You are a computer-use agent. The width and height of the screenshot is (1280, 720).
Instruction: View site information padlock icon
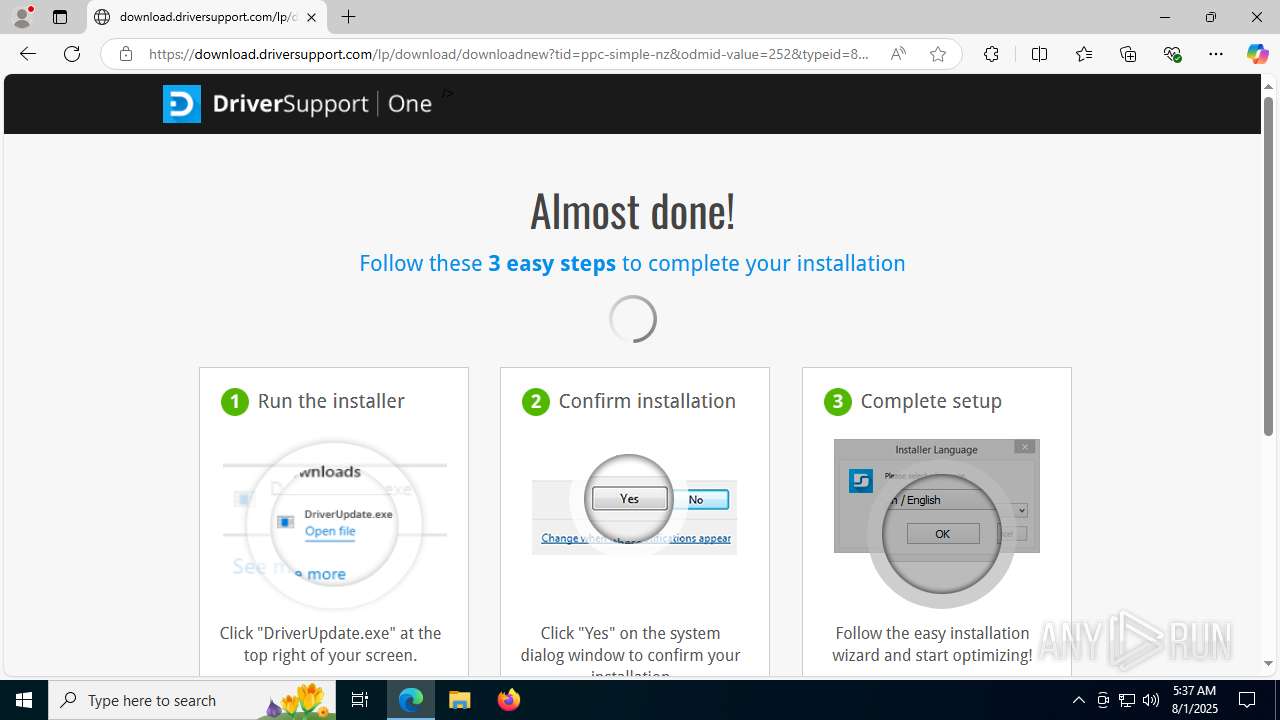pos(126,54)
